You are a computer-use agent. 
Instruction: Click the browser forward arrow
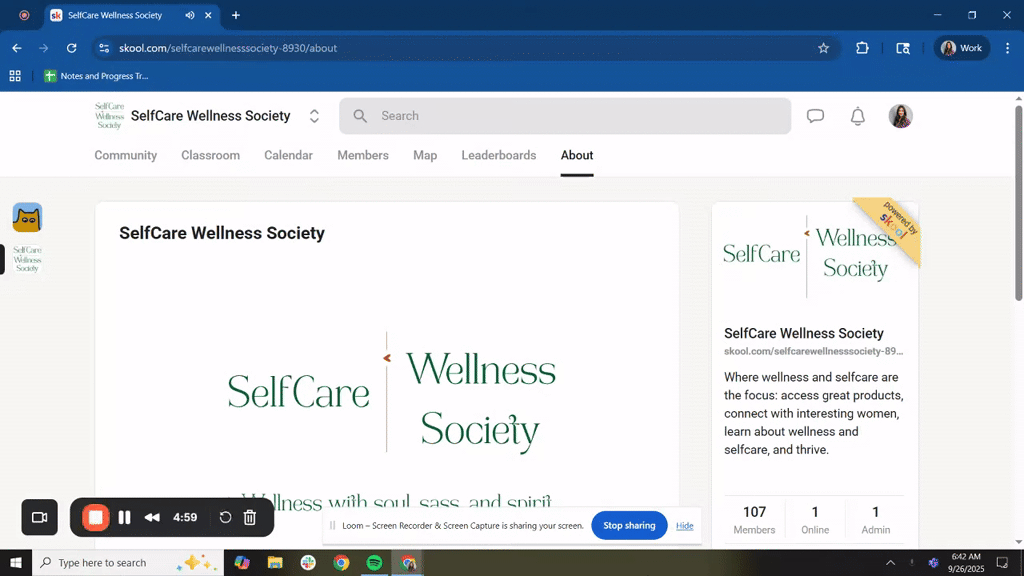coord(44,48)
